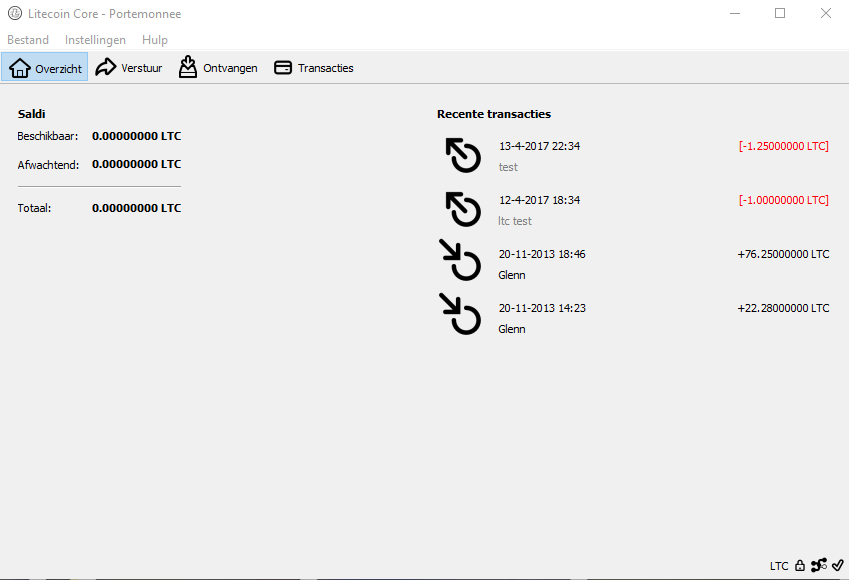Click the amount +22.28000000 LTC

783,308
